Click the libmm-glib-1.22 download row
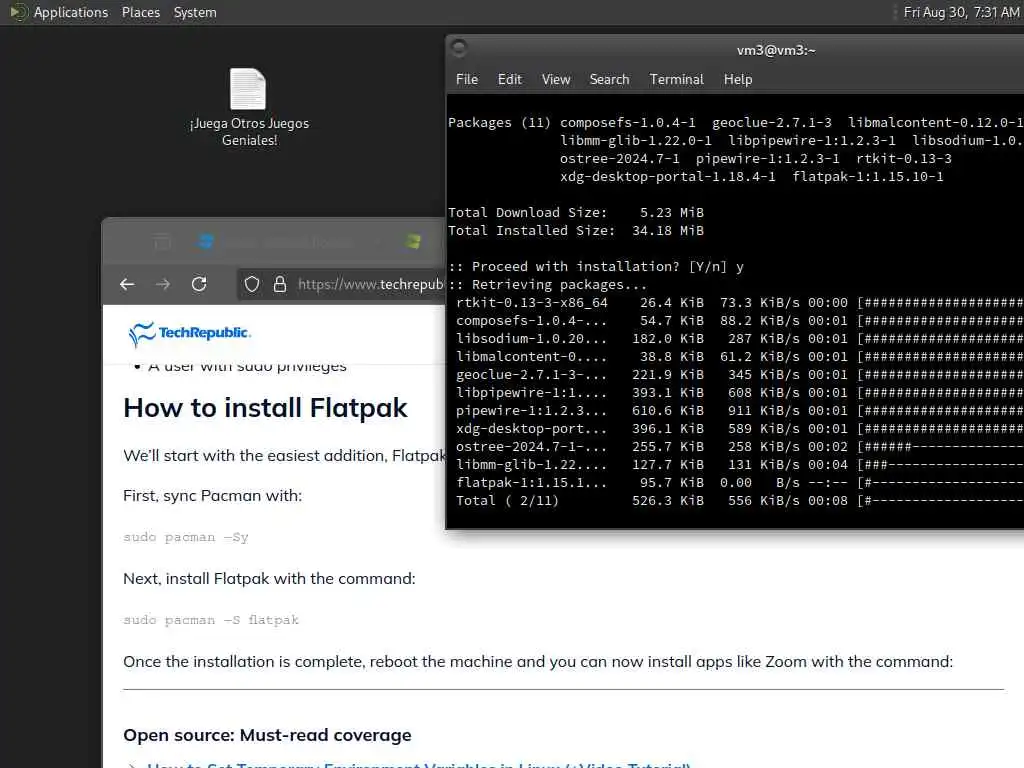The width and height of the screenshot is (1024, 768). point(738,464)
